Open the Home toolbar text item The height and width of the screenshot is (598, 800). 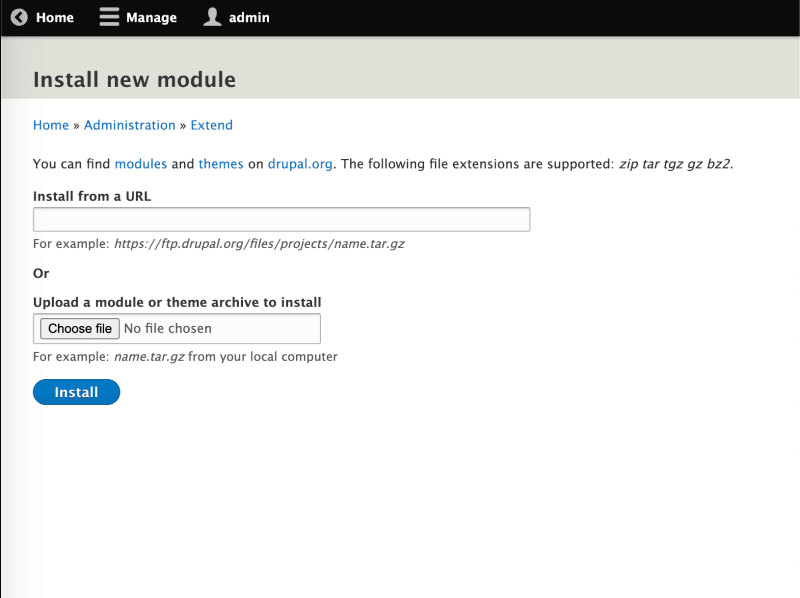pos(55,17)
